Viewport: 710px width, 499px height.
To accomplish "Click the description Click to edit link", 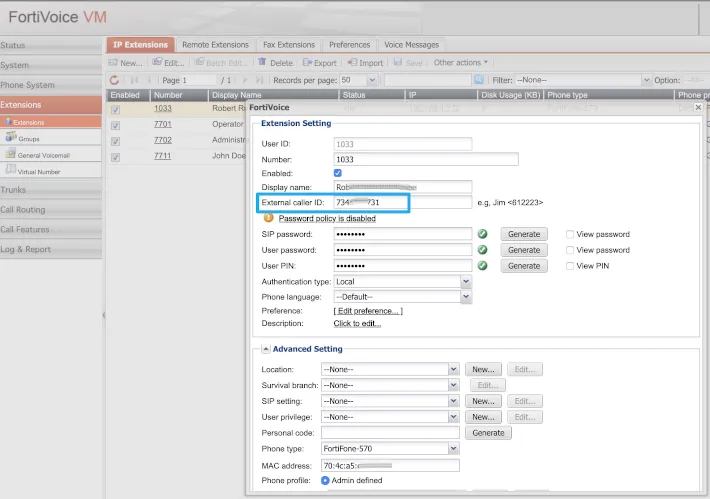I will click(357, 323).
